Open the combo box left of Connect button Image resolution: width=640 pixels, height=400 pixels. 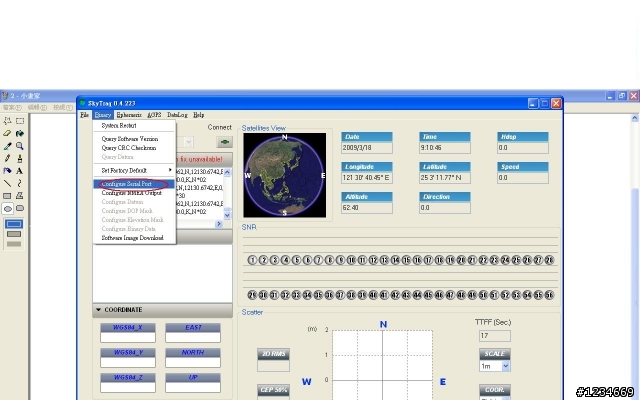pos(189,142)
